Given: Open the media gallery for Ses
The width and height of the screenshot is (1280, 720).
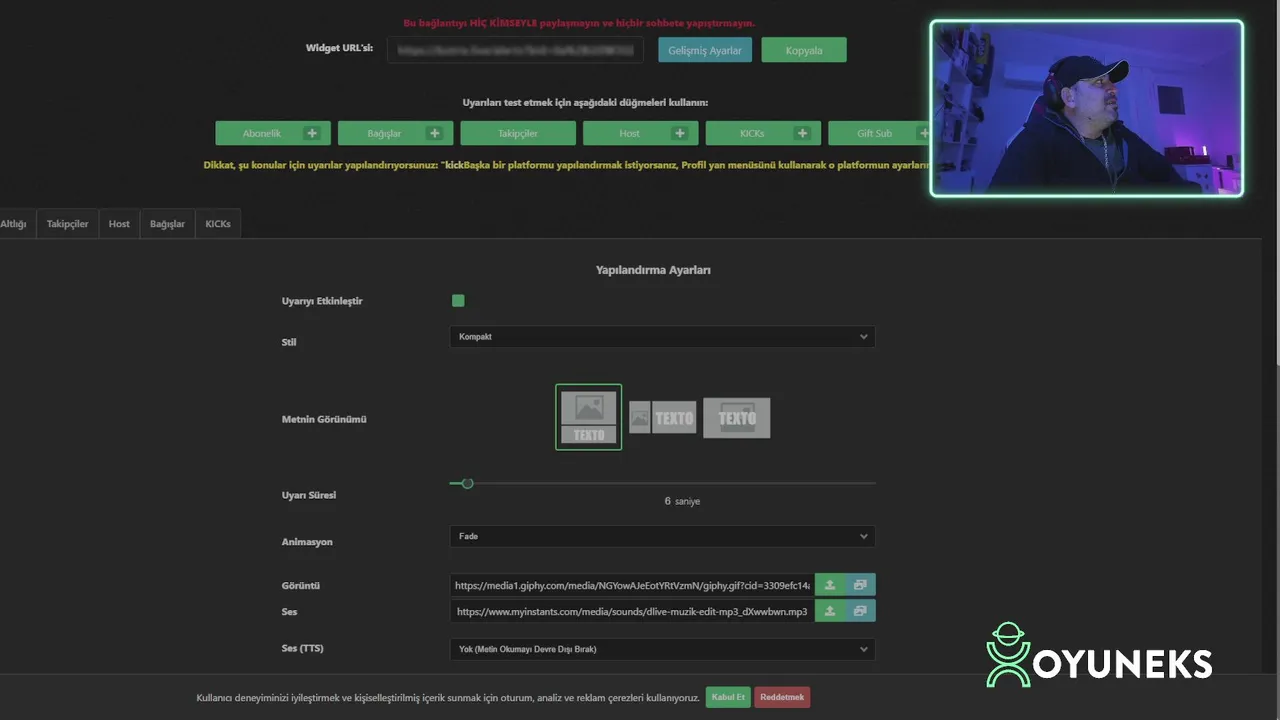Looking at the screenshot, I should [x=860, y=611].
